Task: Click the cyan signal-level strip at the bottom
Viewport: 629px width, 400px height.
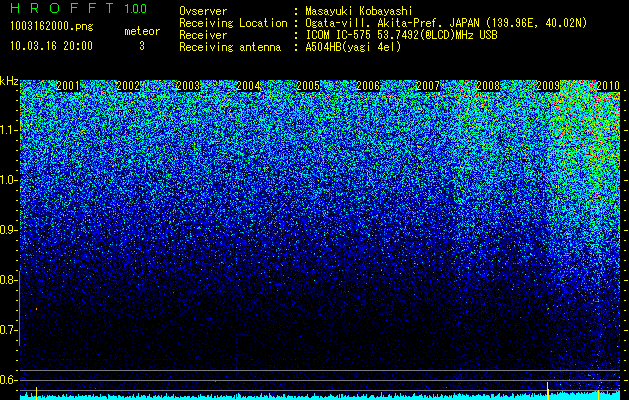Action: [x=320, y=396]
